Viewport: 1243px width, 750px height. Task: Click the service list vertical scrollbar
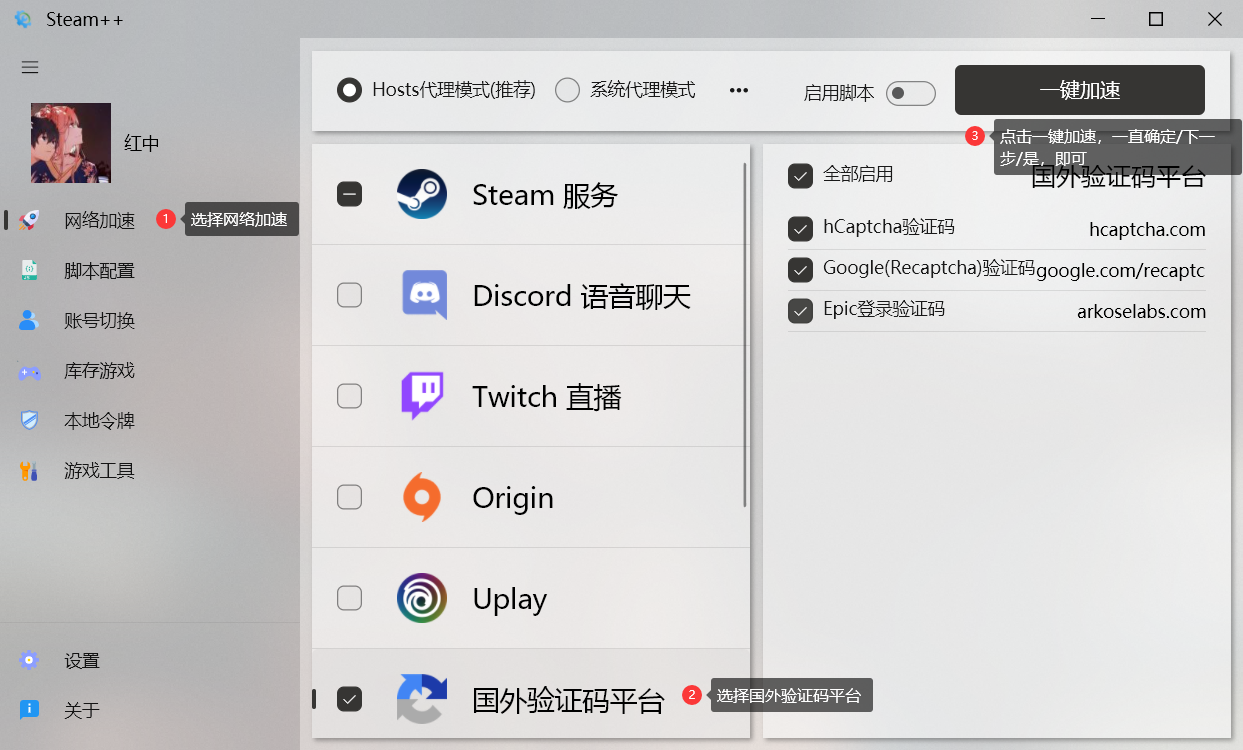tap(745, 335)
